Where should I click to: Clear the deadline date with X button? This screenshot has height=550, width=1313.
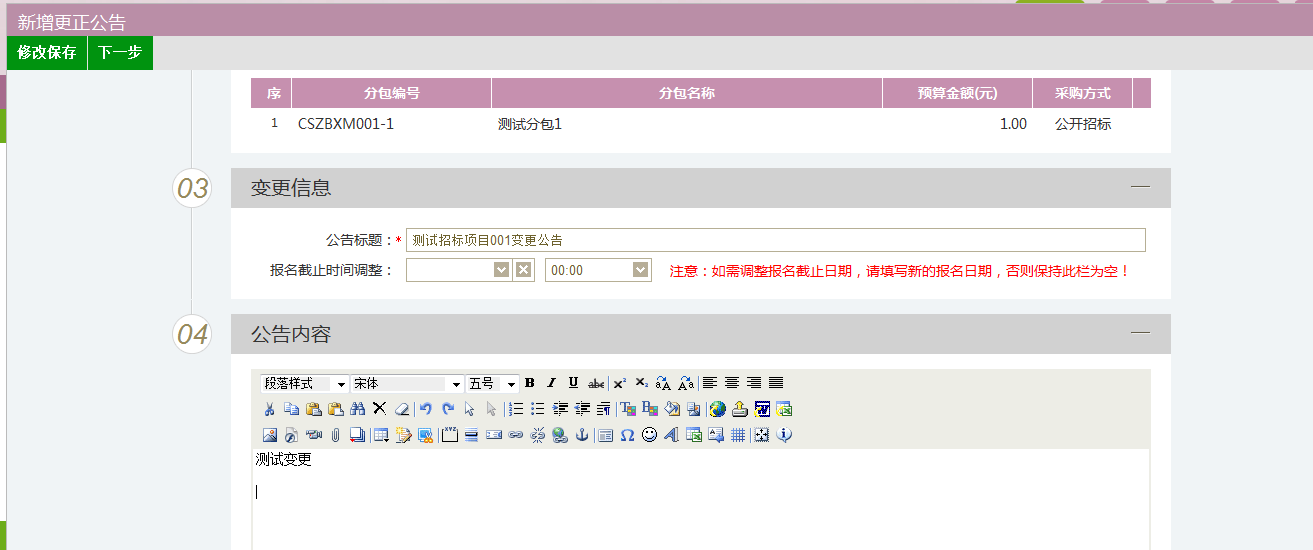pos(524,270)
